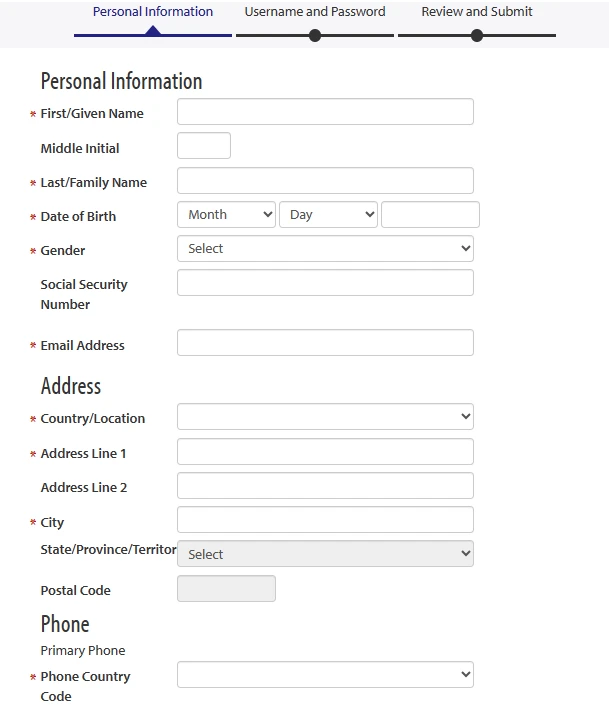609x714 pixels.
Task: Select the Email Address input field
Action: click(325, 342)
